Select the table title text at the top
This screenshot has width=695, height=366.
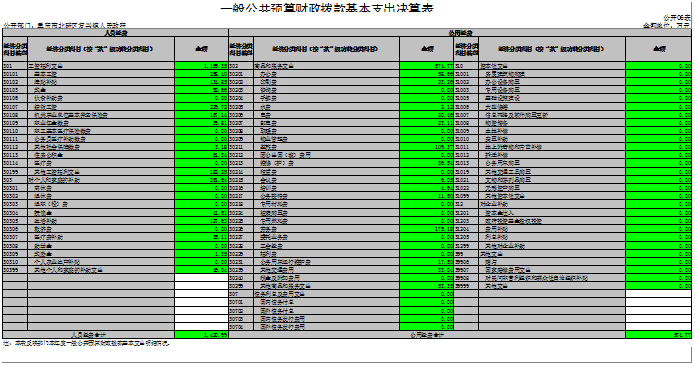(327, 8)
